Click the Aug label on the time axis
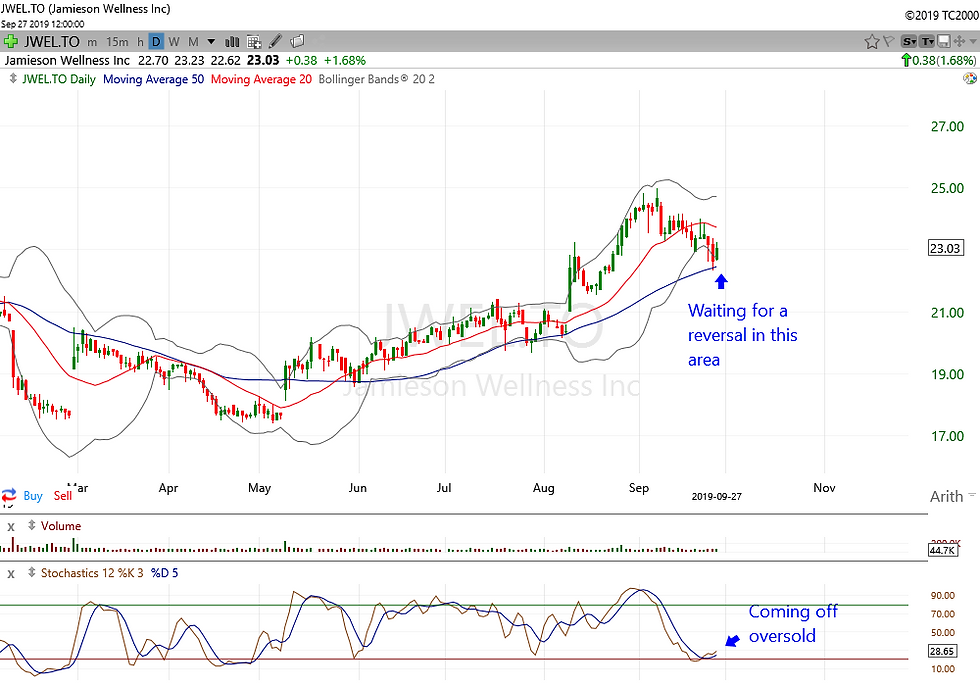Image resolution: width=980 pixels, height=686 pixels. (543, 487)
